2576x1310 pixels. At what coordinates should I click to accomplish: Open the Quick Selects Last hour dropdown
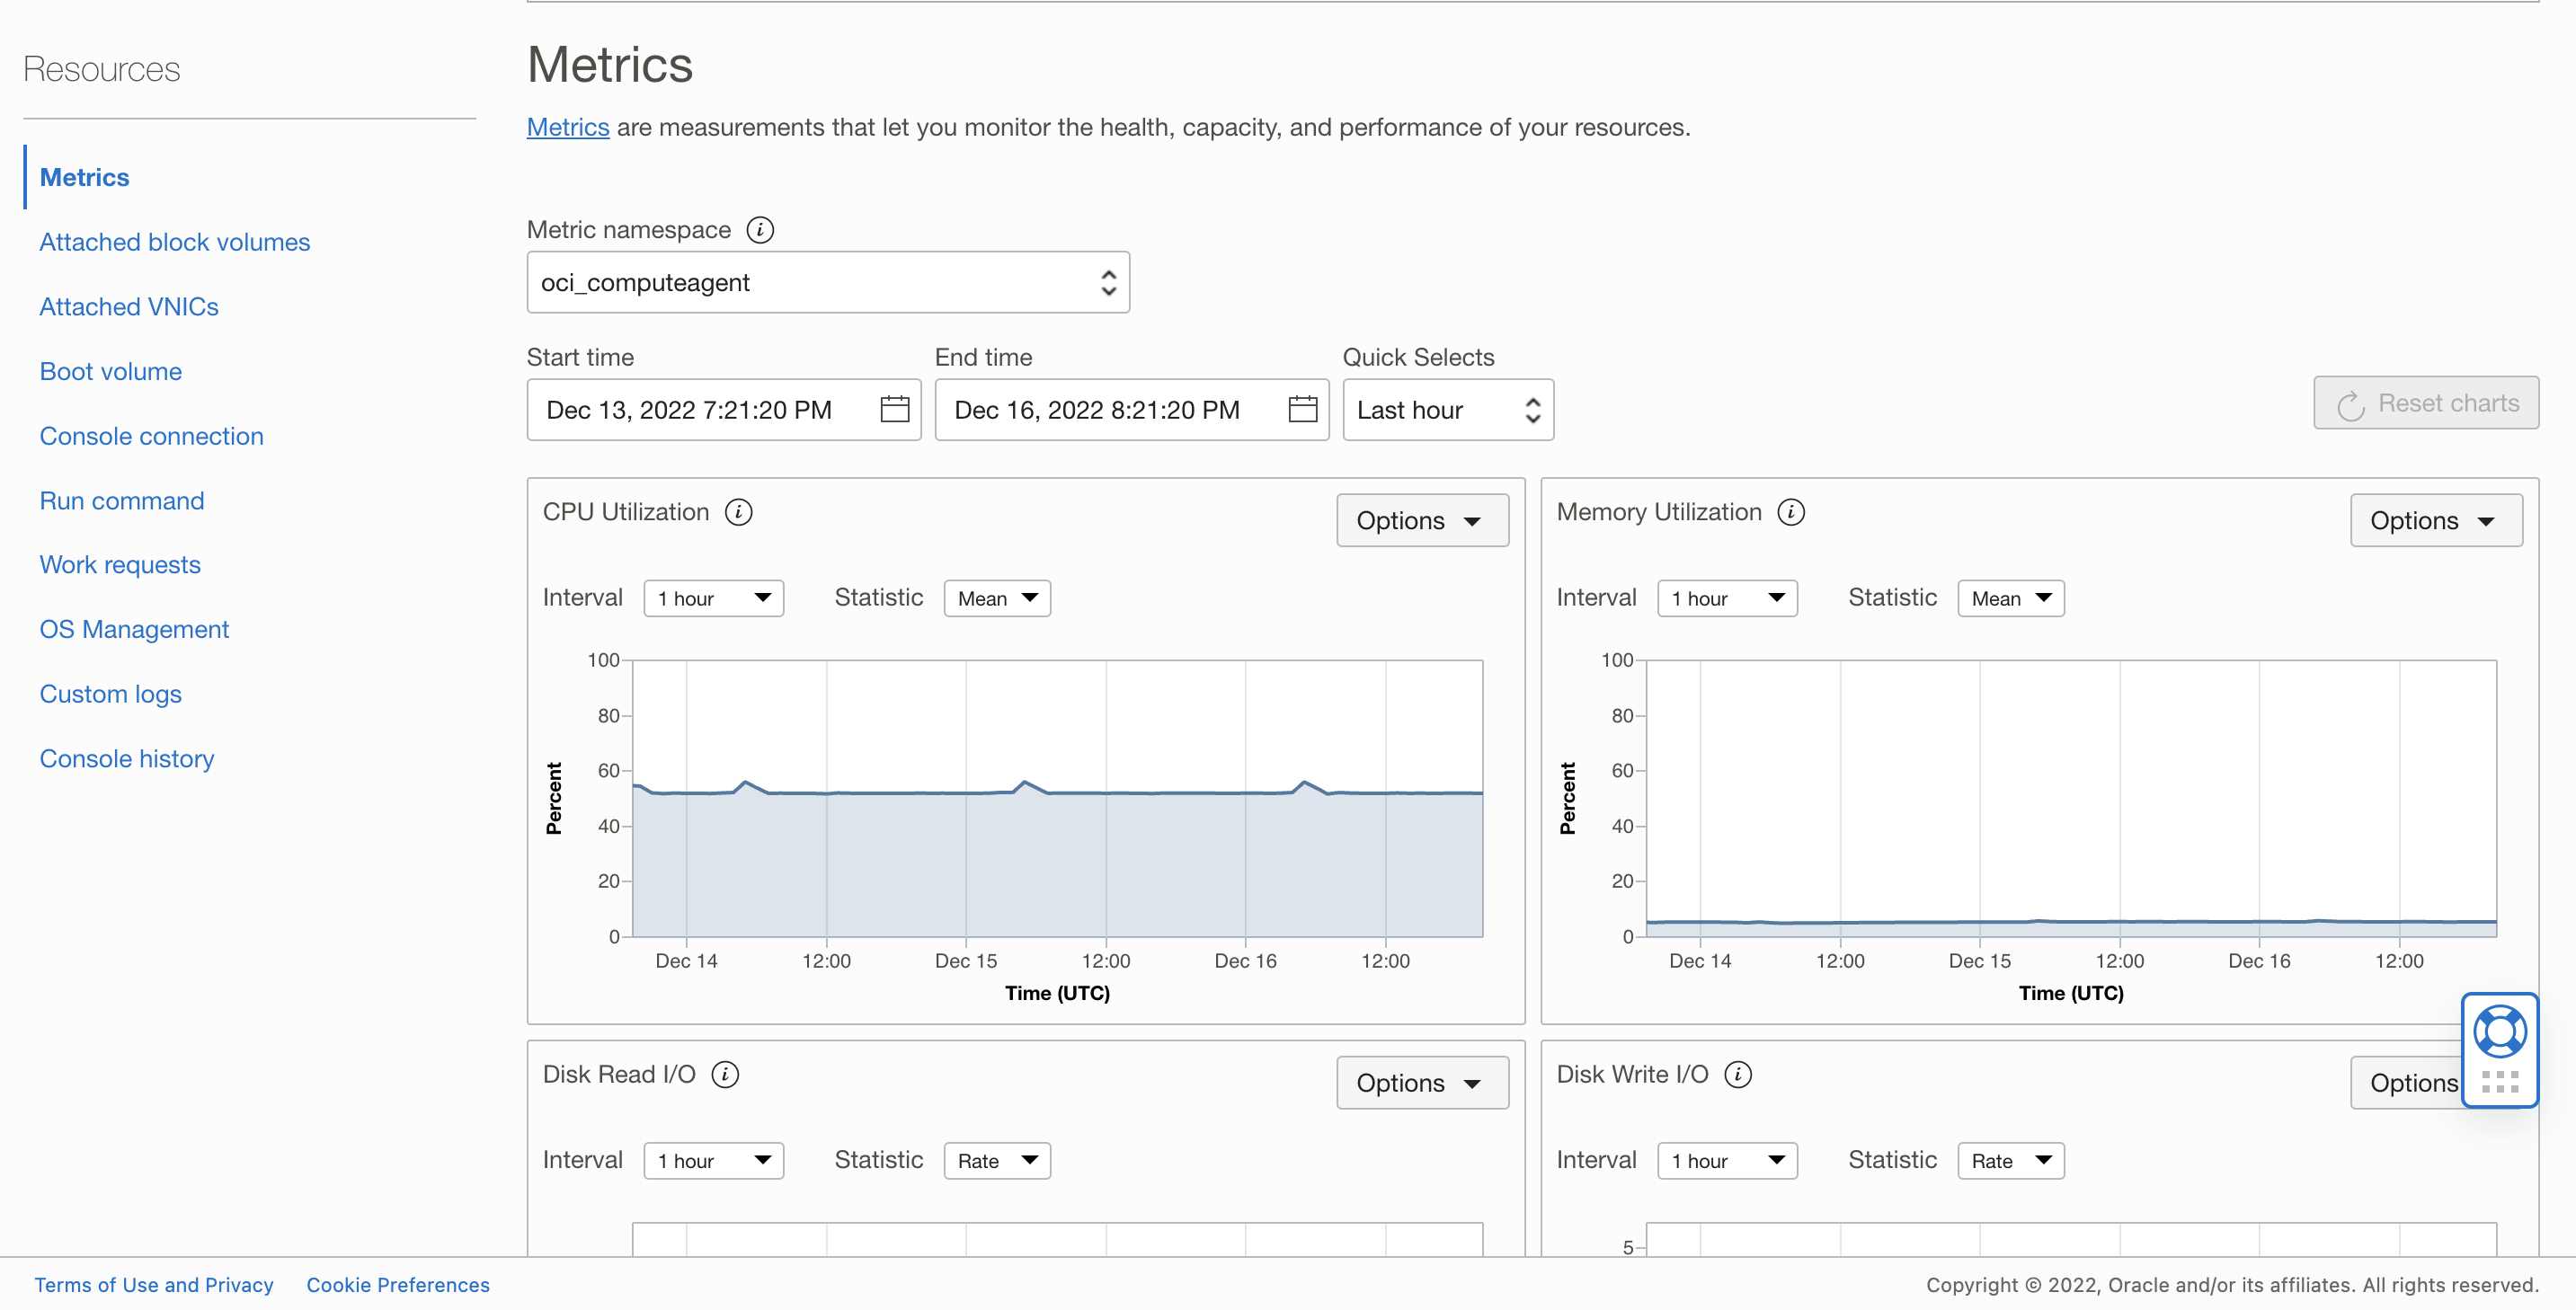[1447, 410]
